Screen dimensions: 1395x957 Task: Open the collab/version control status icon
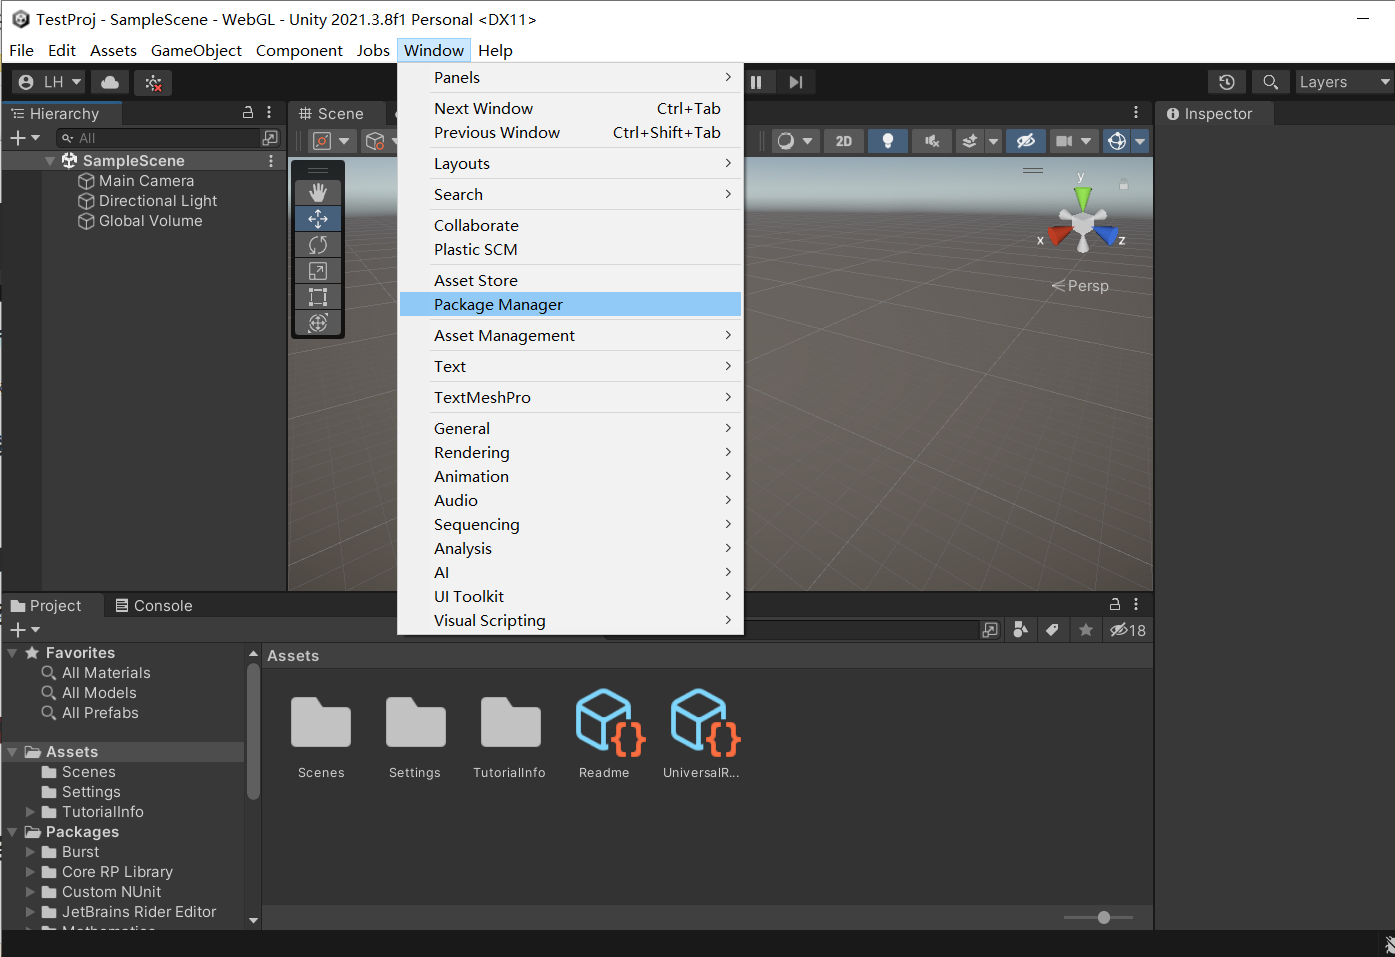pos(153,82)
